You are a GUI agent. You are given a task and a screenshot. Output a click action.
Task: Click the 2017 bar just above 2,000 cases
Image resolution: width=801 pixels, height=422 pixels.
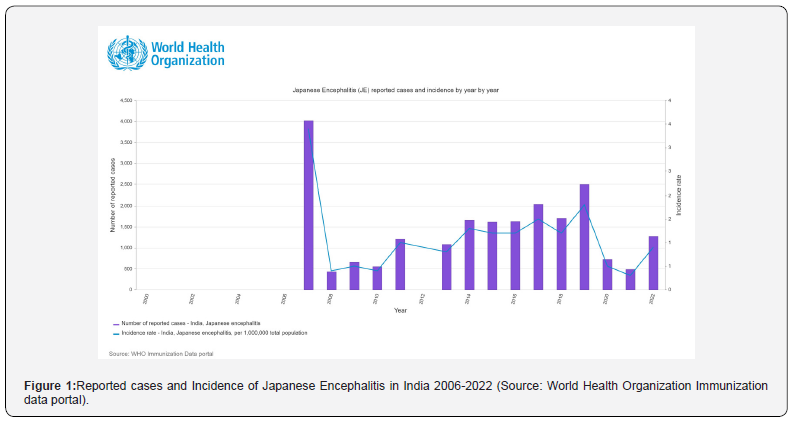538,247
